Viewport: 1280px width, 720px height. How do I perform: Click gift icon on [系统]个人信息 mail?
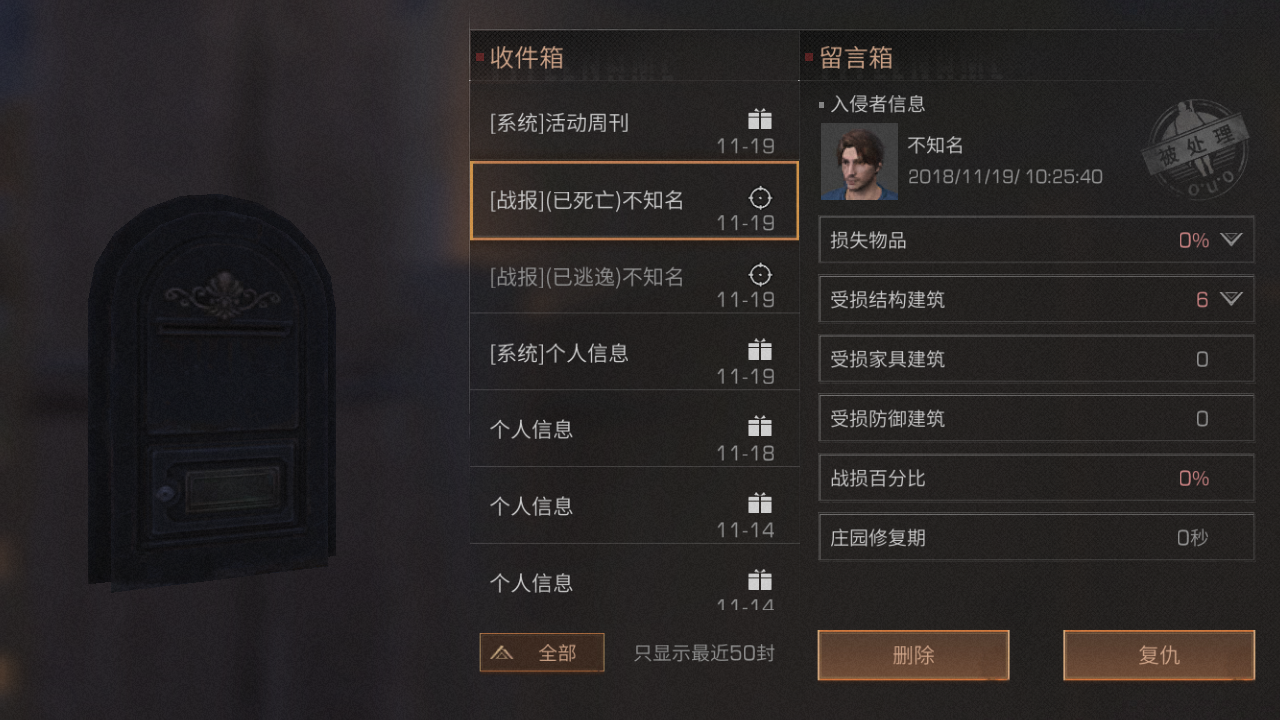(760, 350)
